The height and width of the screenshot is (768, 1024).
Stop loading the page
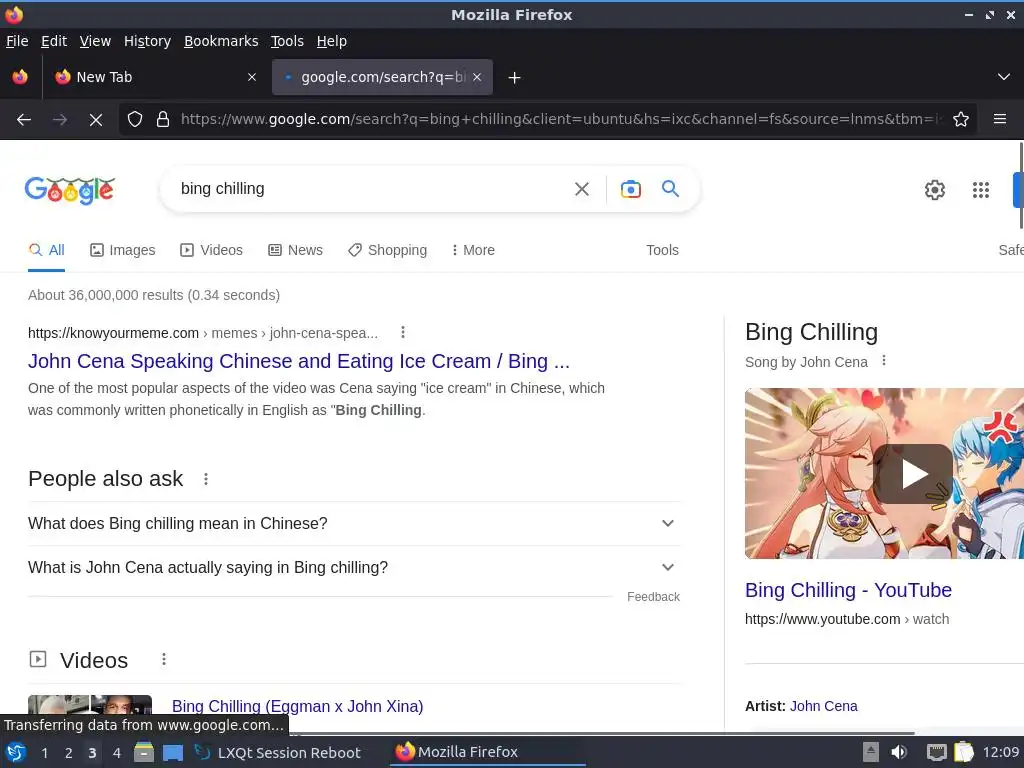[95, 120]
